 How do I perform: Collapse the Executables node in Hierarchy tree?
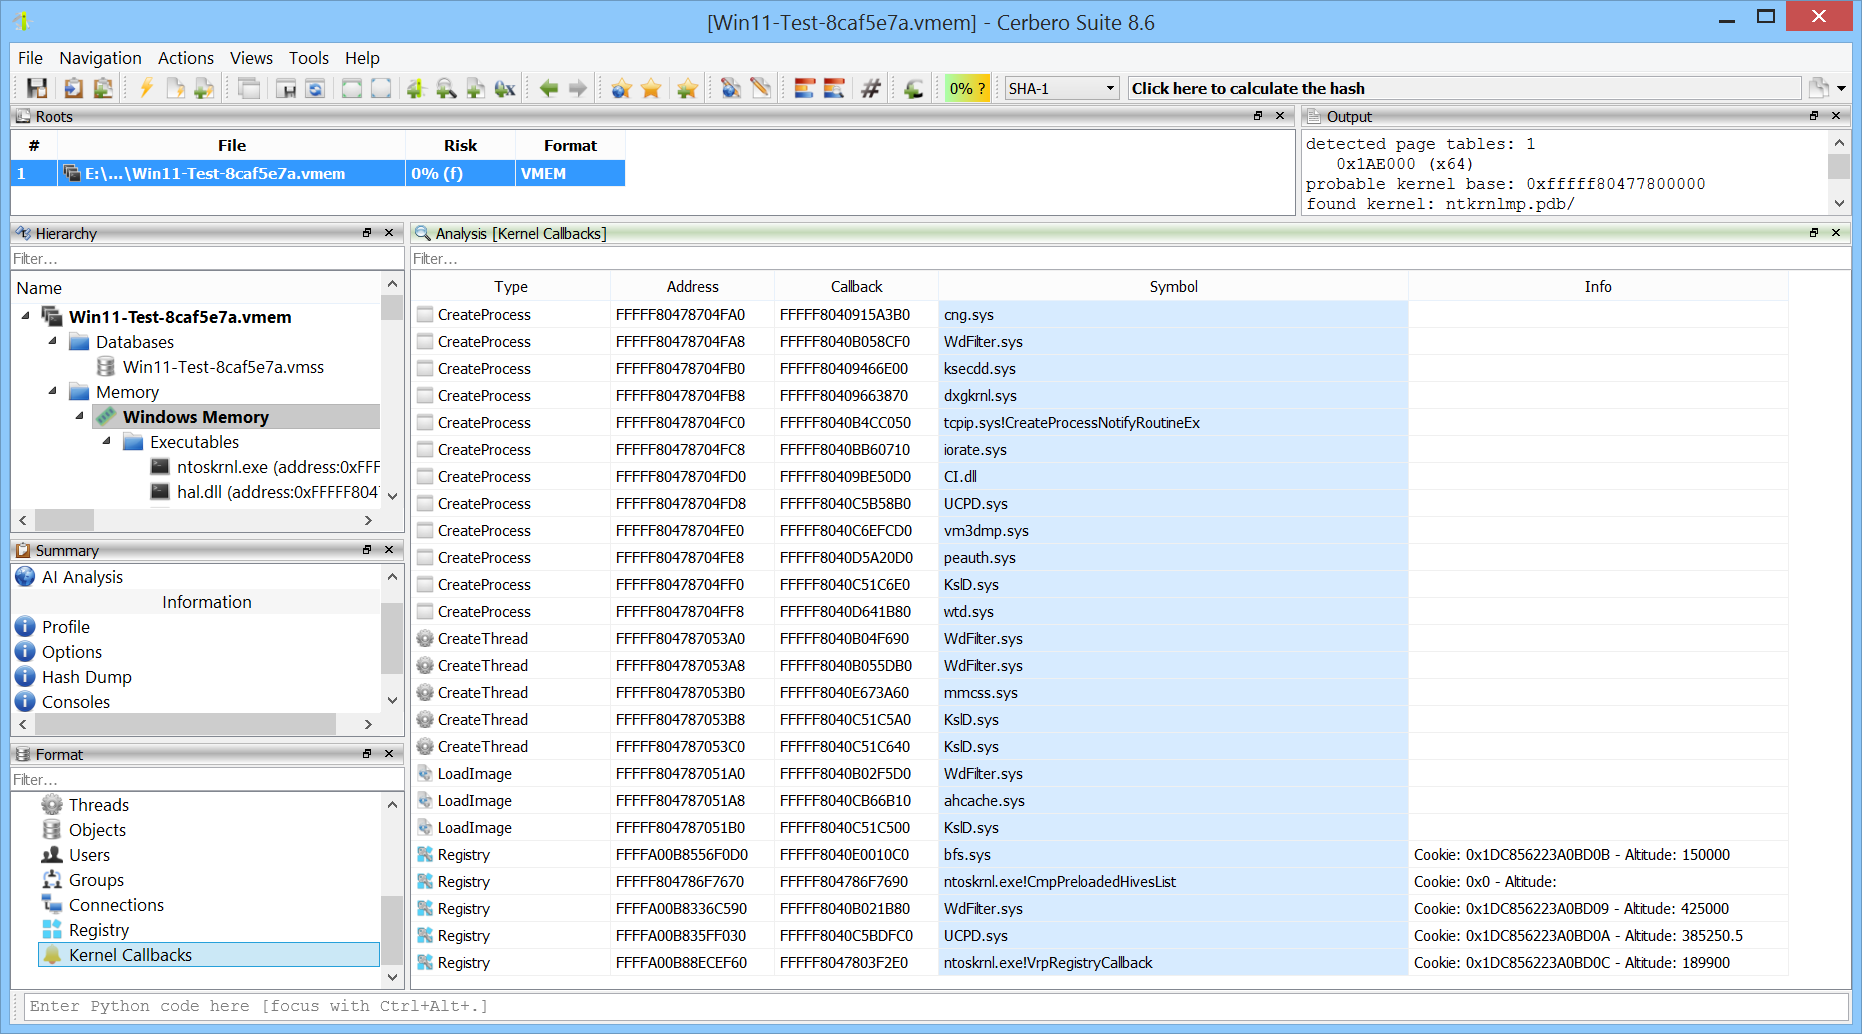(107, 442)
